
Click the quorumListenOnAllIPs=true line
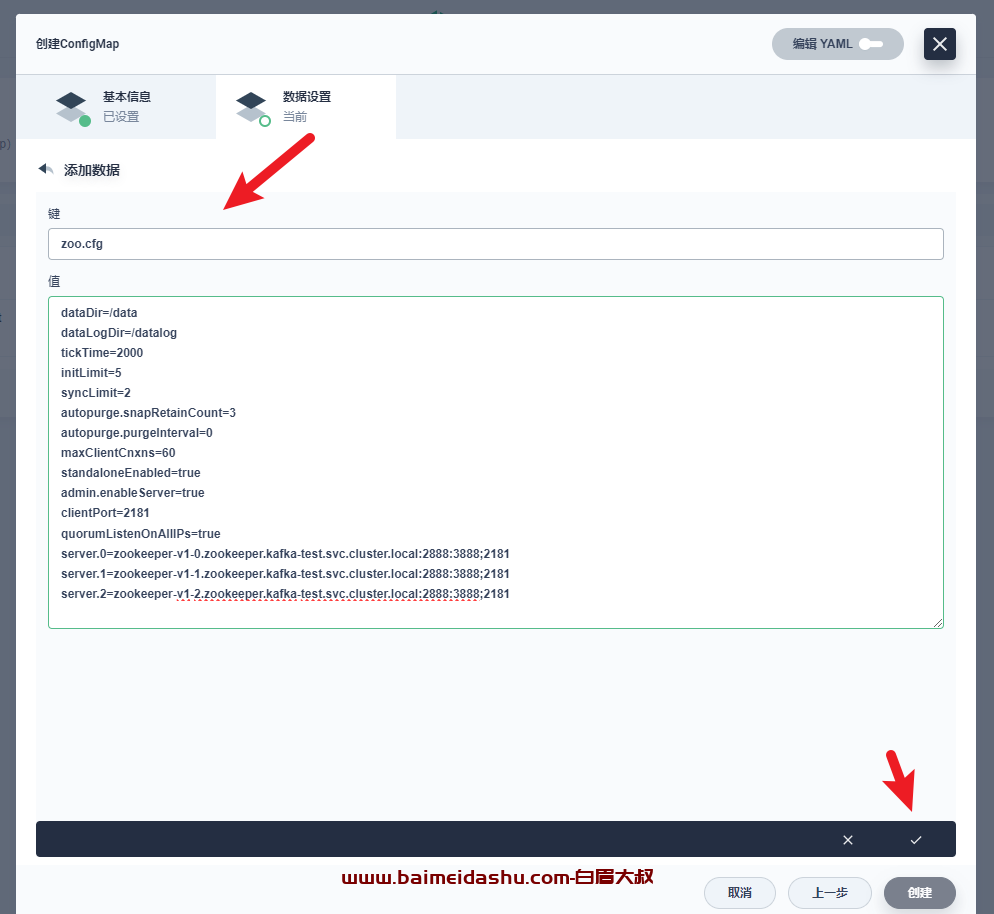[141, 534]
